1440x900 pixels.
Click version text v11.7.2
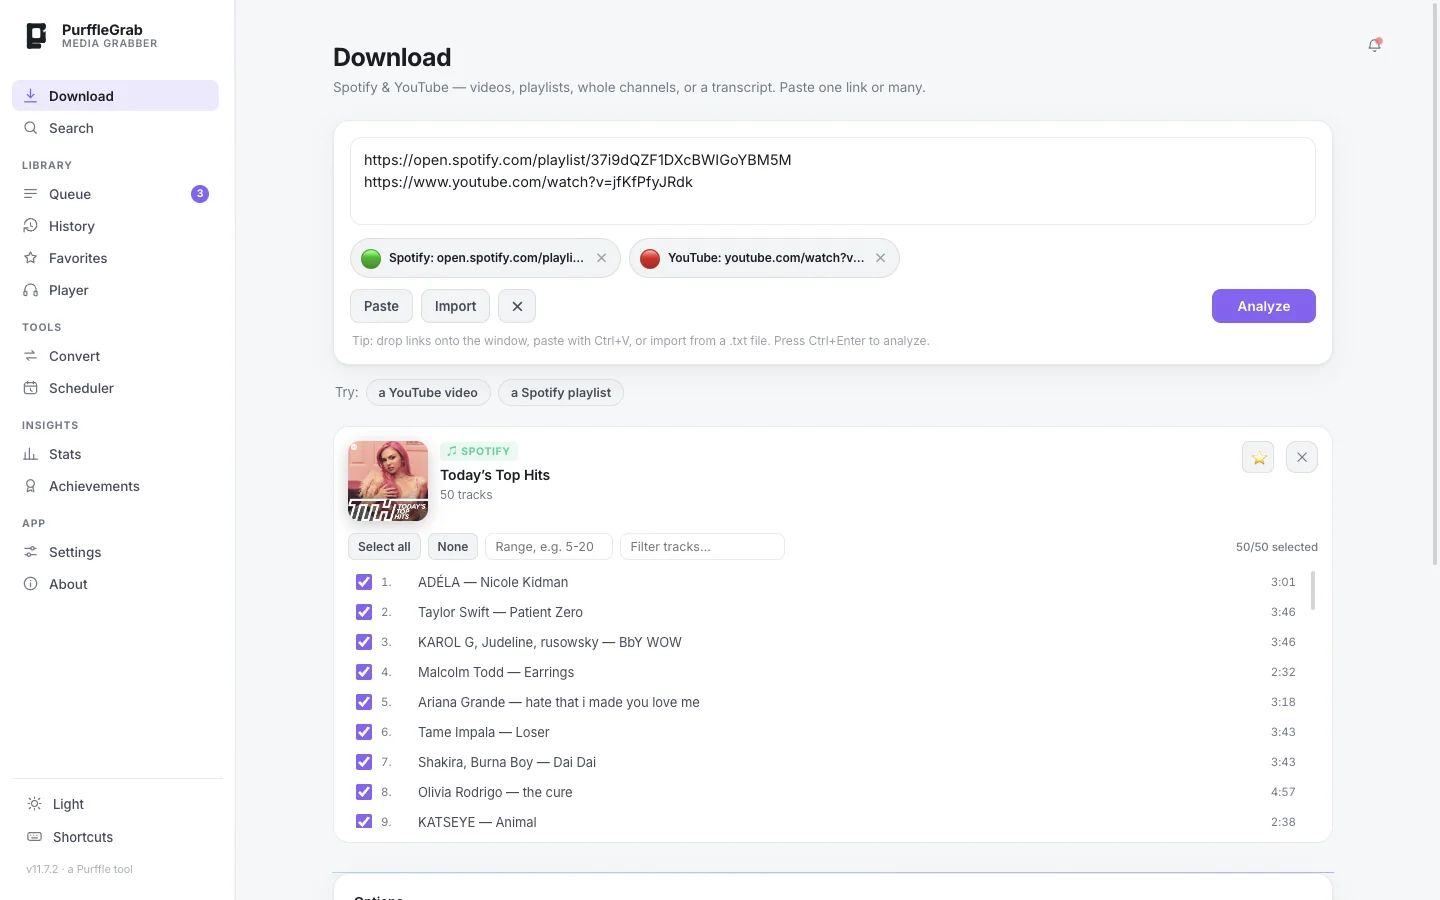42,869
